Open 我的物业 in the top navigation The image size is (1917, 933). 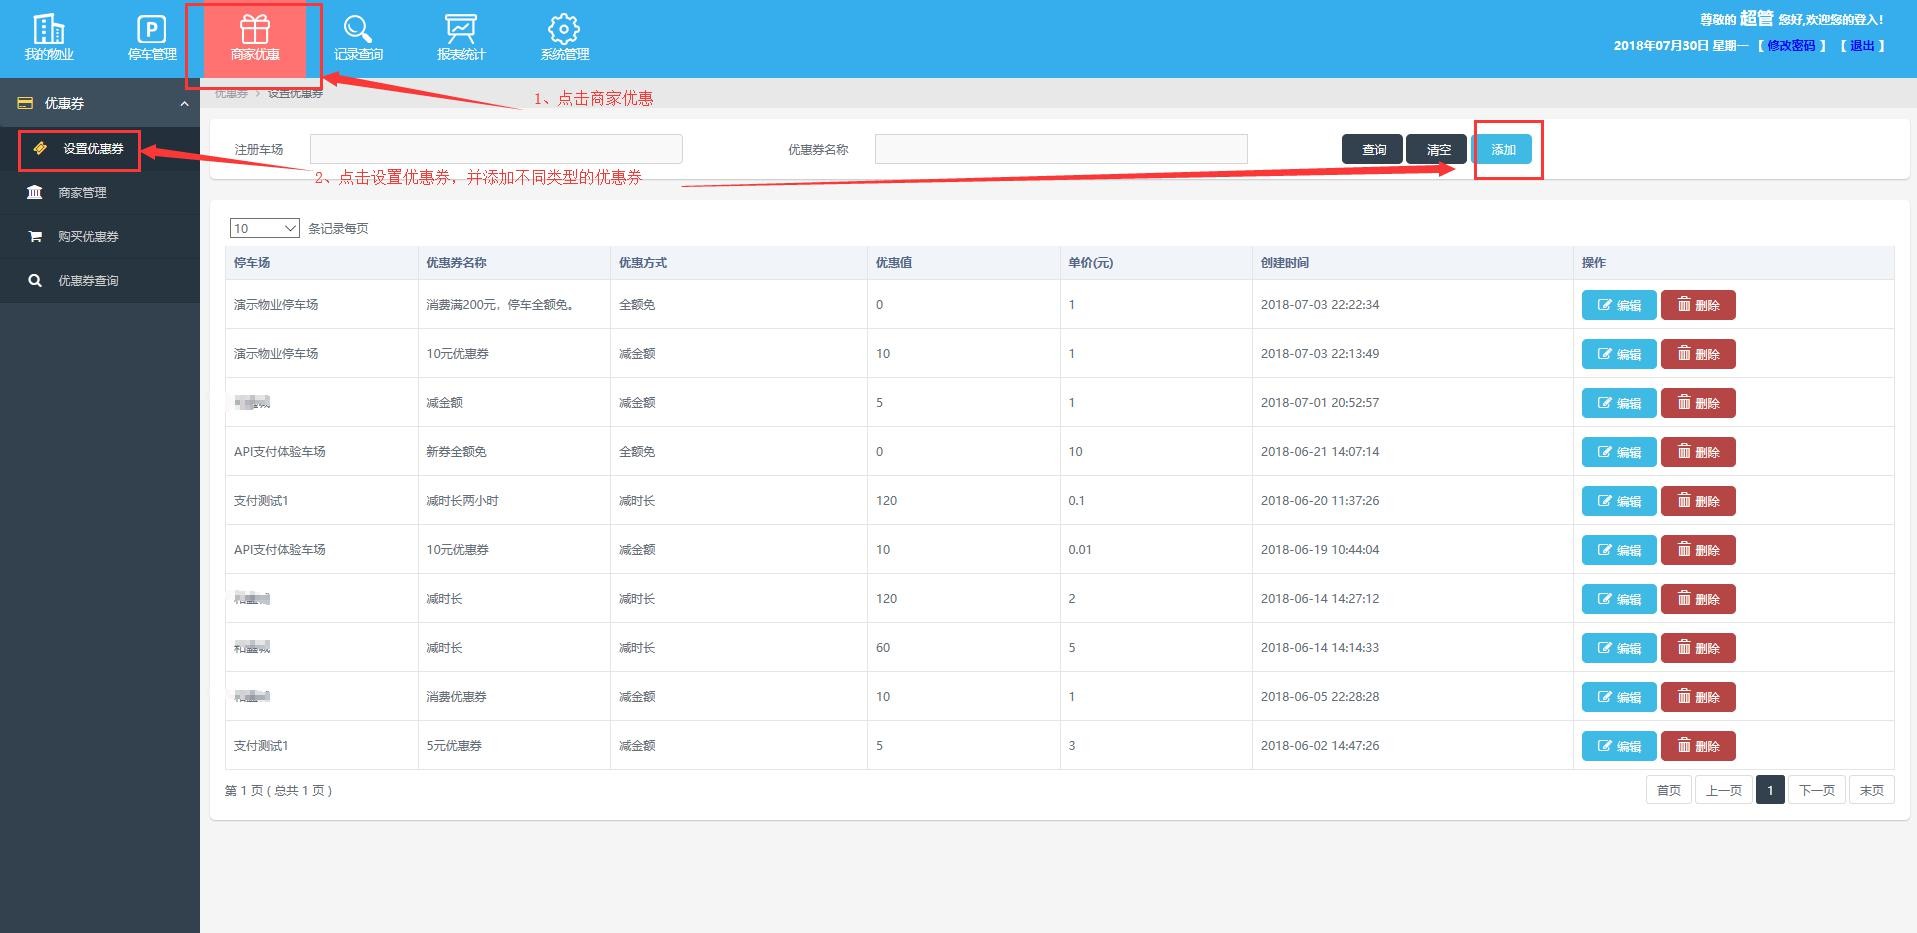[x=49, y=38]
